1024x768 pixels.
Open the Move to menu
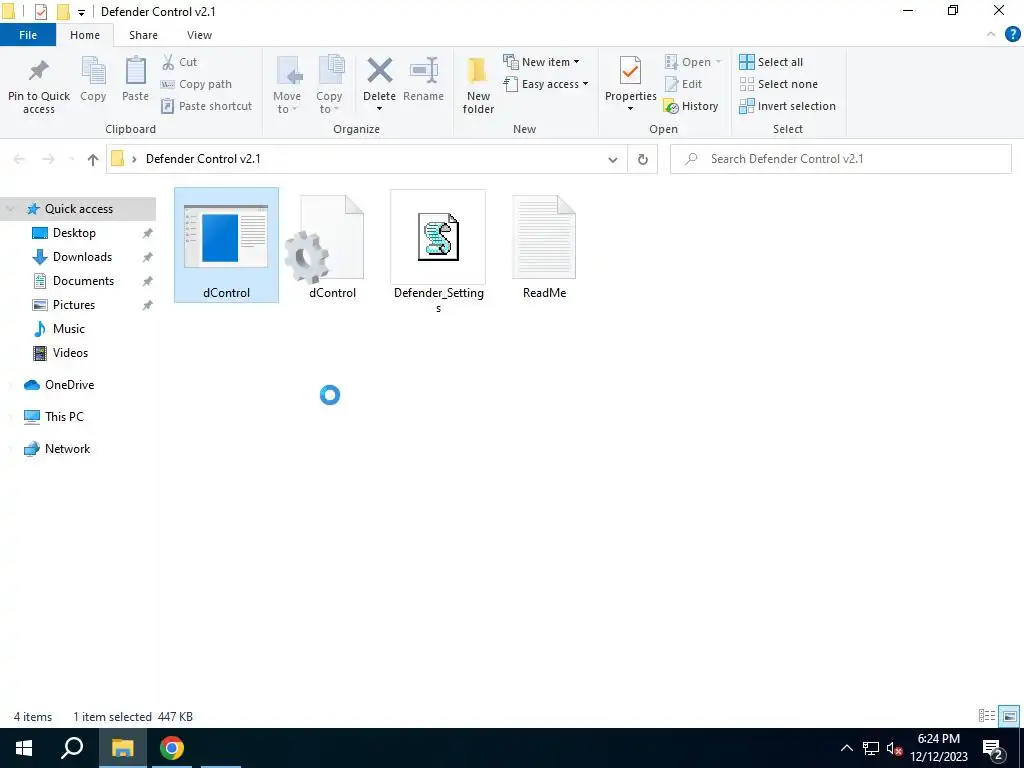click(287, 86)
